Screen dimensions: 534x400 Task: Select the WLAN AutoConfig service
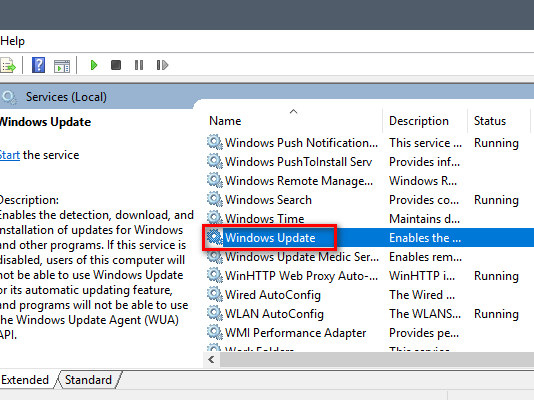[369, 314]
